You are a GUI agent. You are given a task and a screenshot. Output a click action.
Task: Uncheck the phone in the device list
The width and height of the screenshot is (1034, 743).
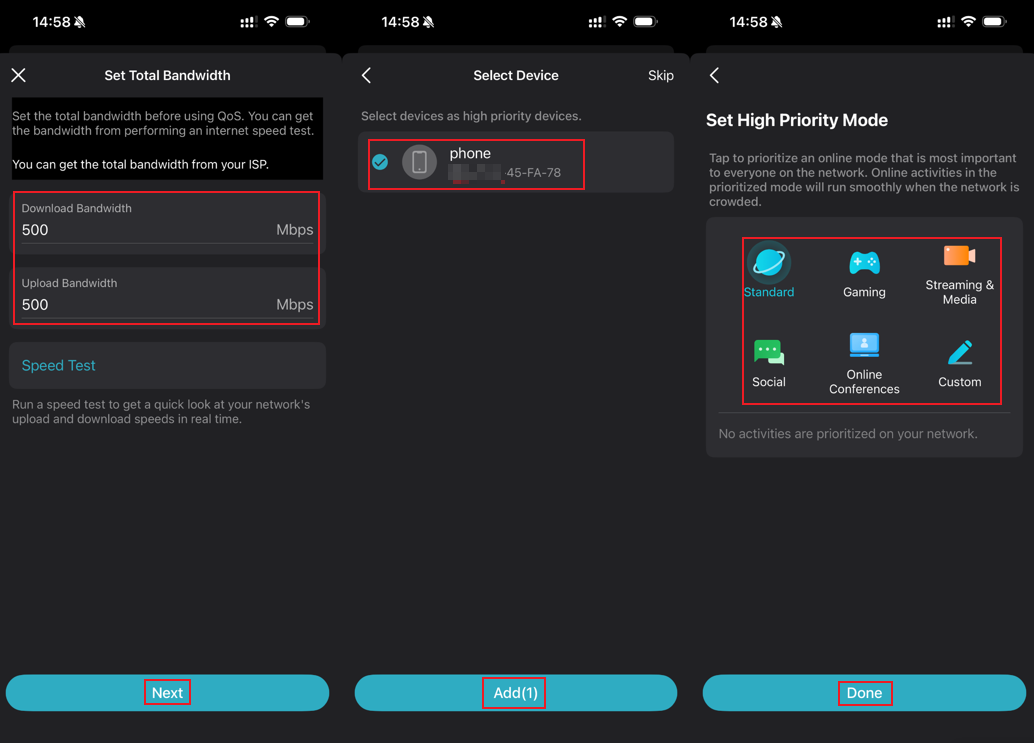(380, 162)
